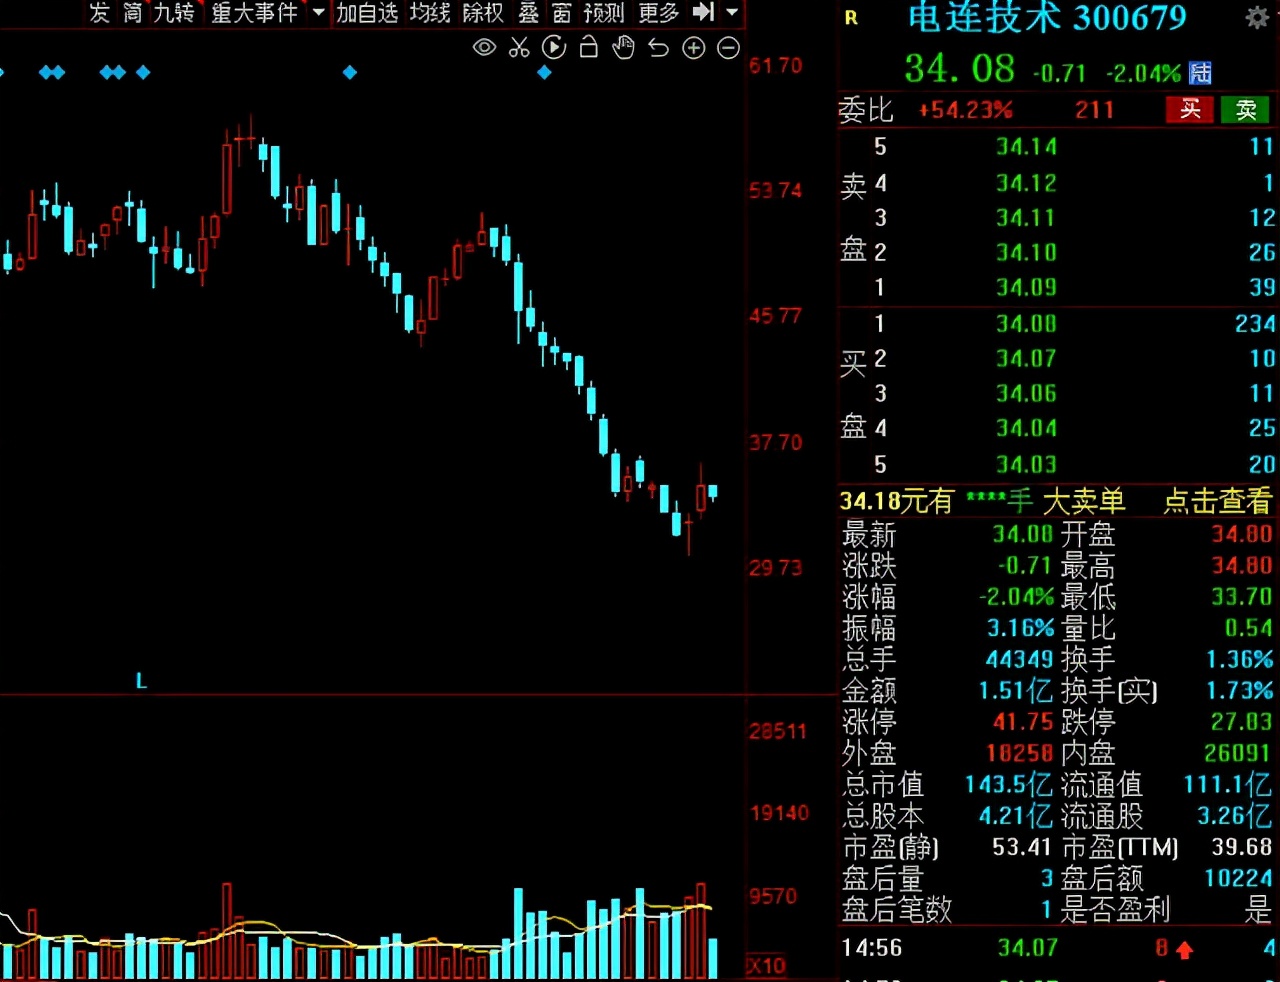Click the rightmost blue diamond event marker

tap(544, 72)
